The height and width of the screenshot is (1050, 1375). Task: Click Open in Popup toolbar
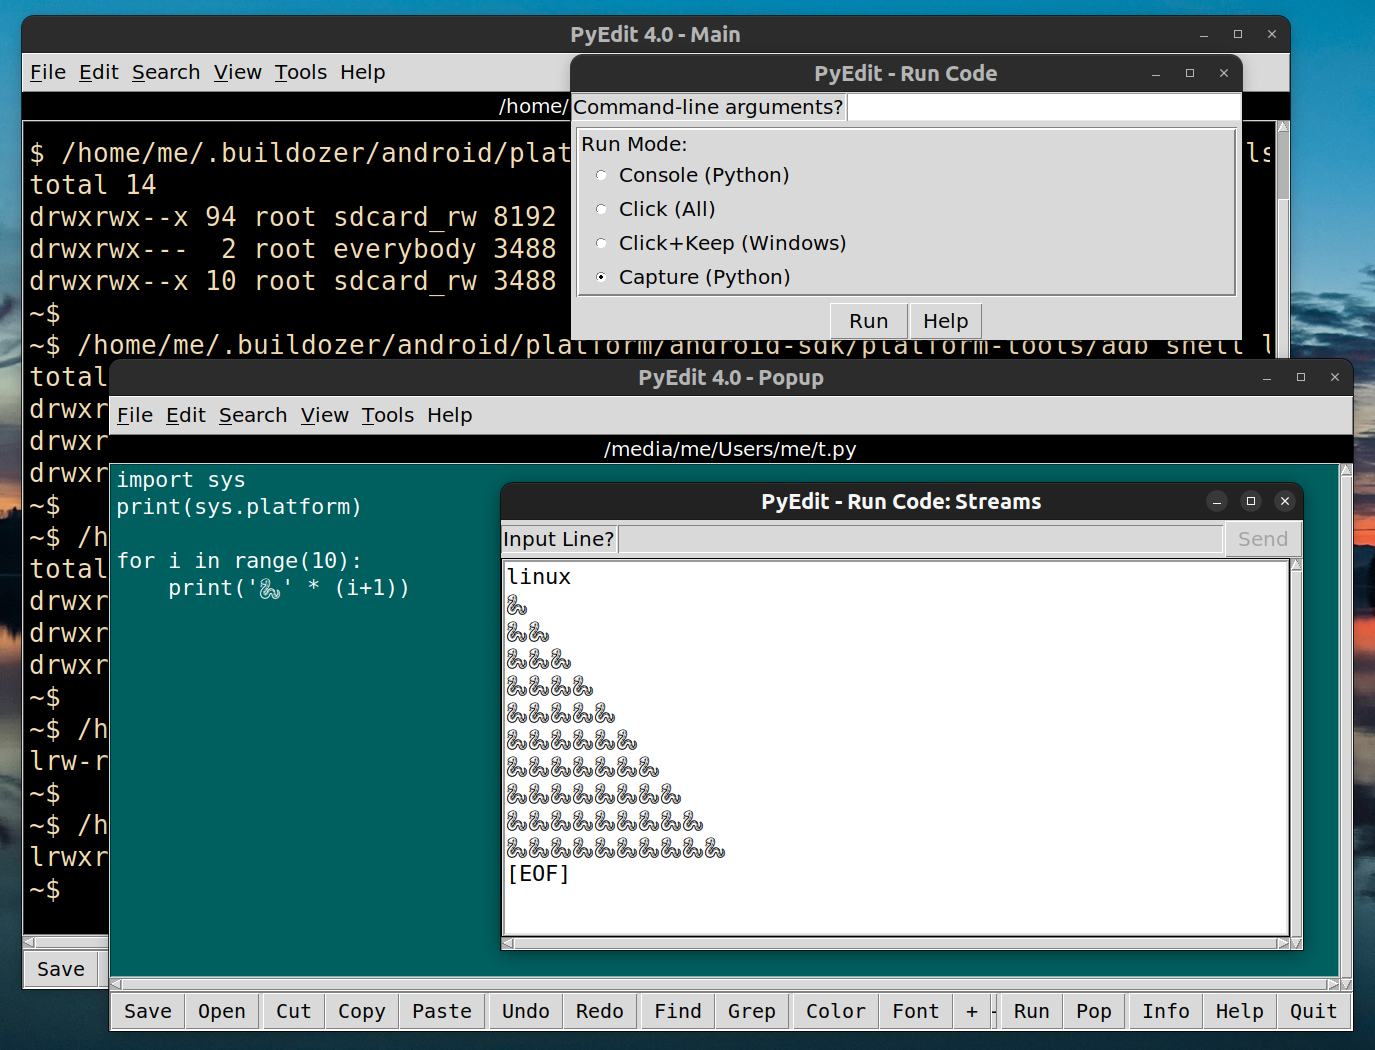click(x=222, y=1011)
